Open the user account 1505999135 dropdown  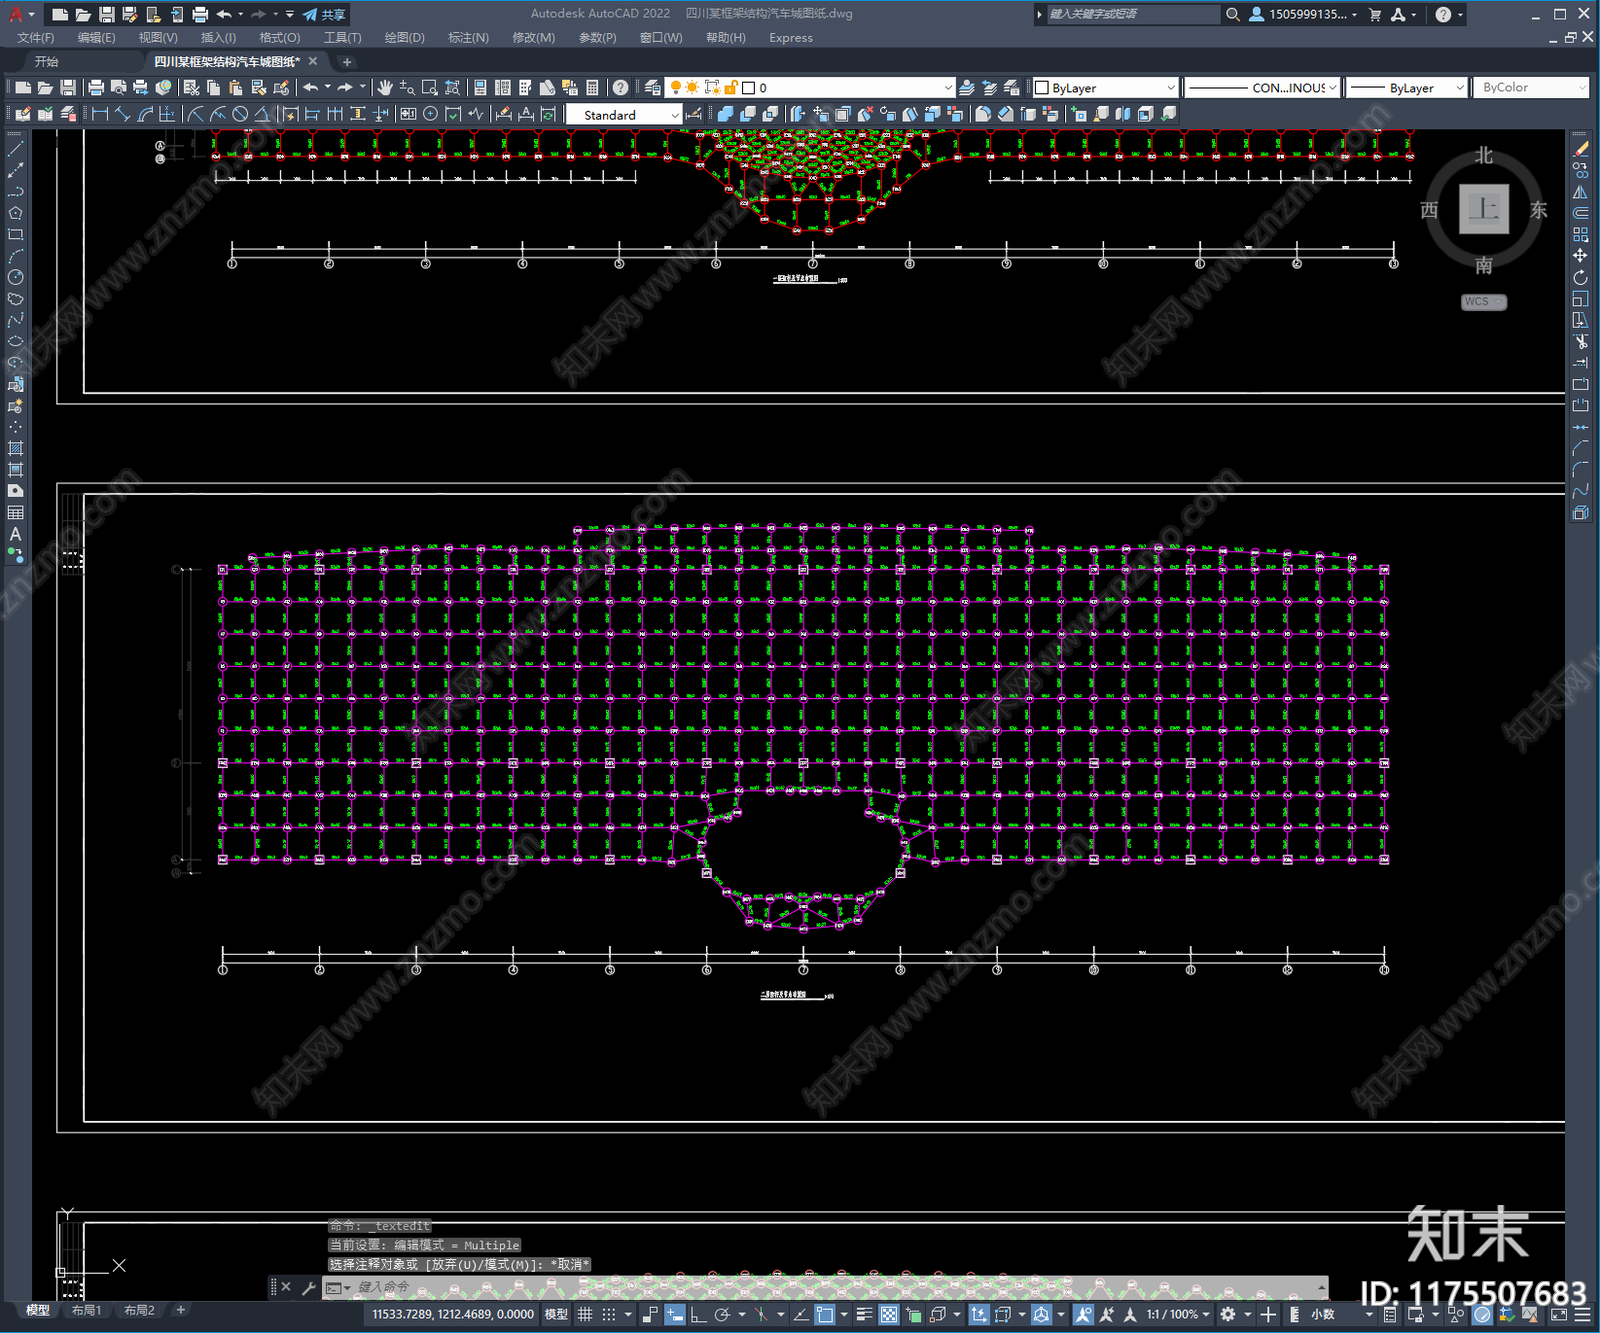pos(1303,14)
